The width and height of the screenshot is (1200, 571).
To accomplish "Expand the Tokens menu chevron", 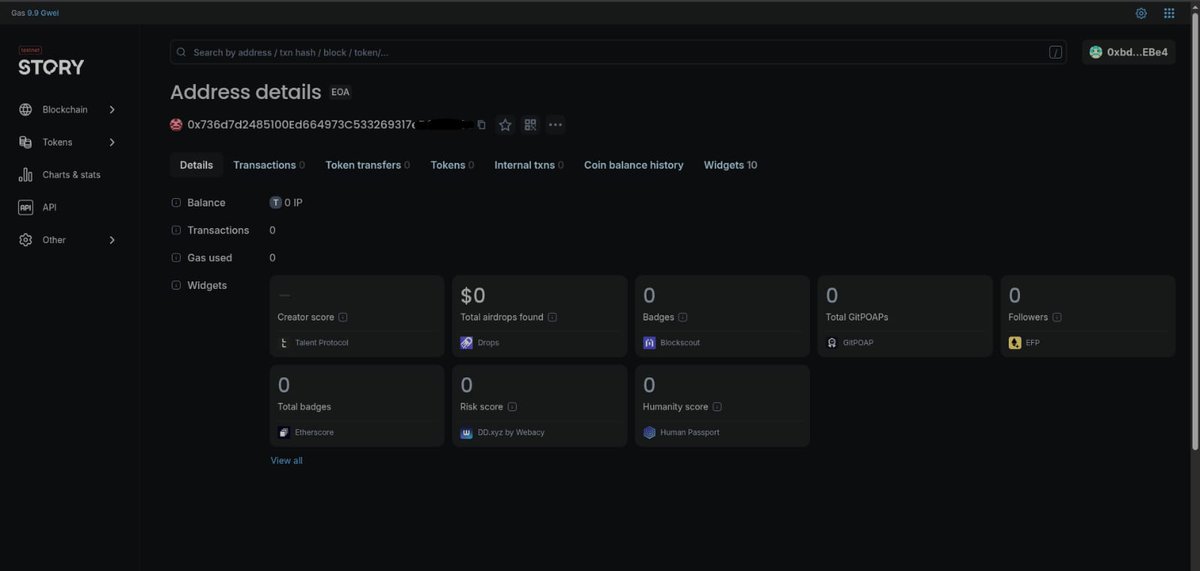I will 112,142.
